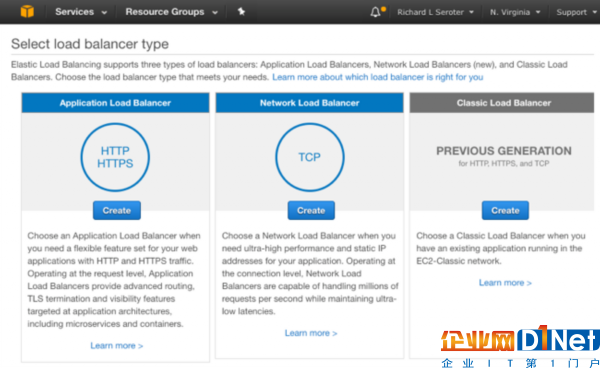Click the pin shortcut icon in navbar
600x368 pixels.
(241, 11)
